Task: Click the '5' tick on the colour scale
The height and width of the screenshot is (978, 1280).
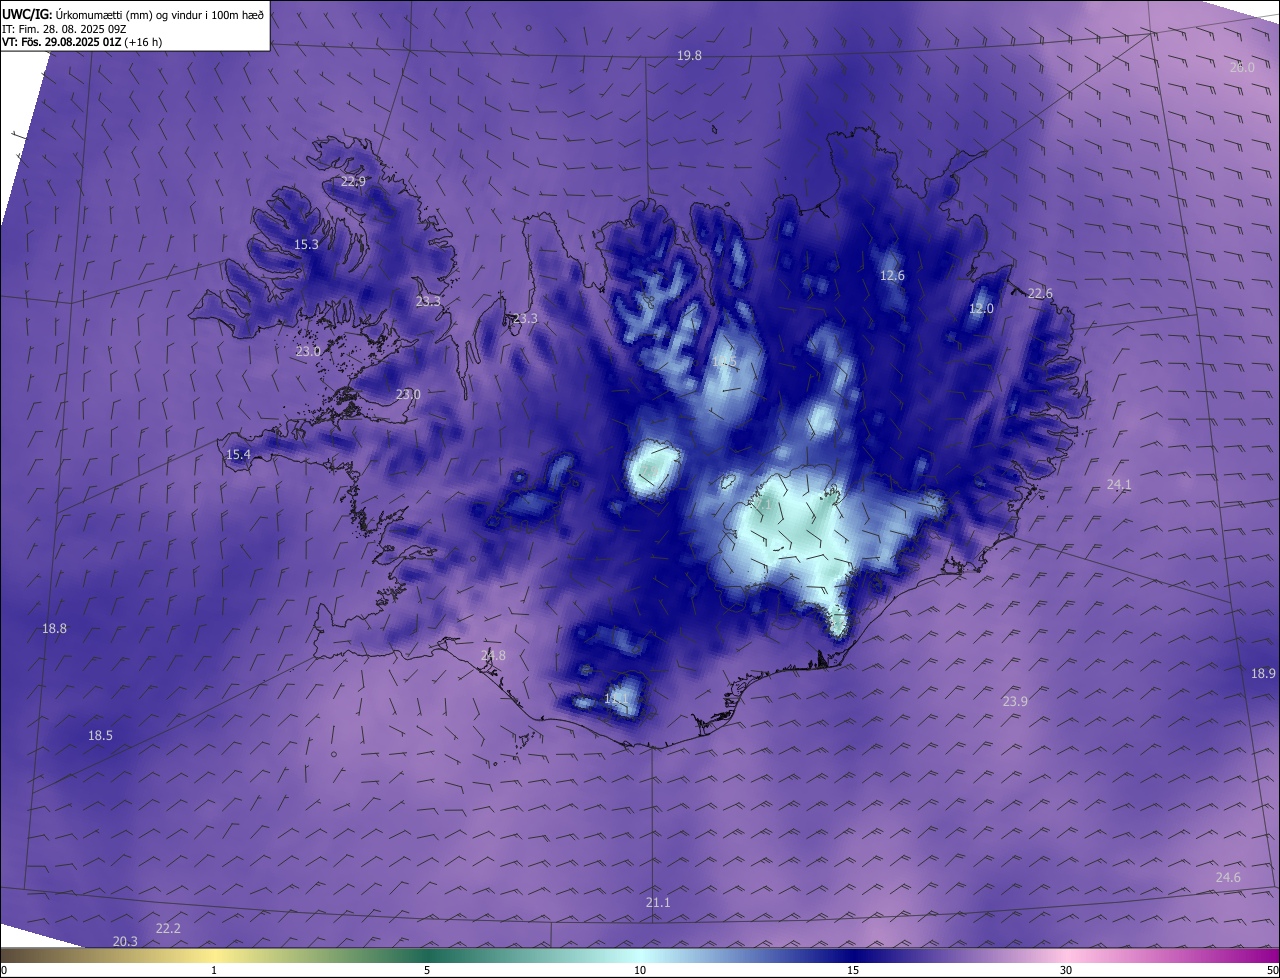Action: coord(427,970)
